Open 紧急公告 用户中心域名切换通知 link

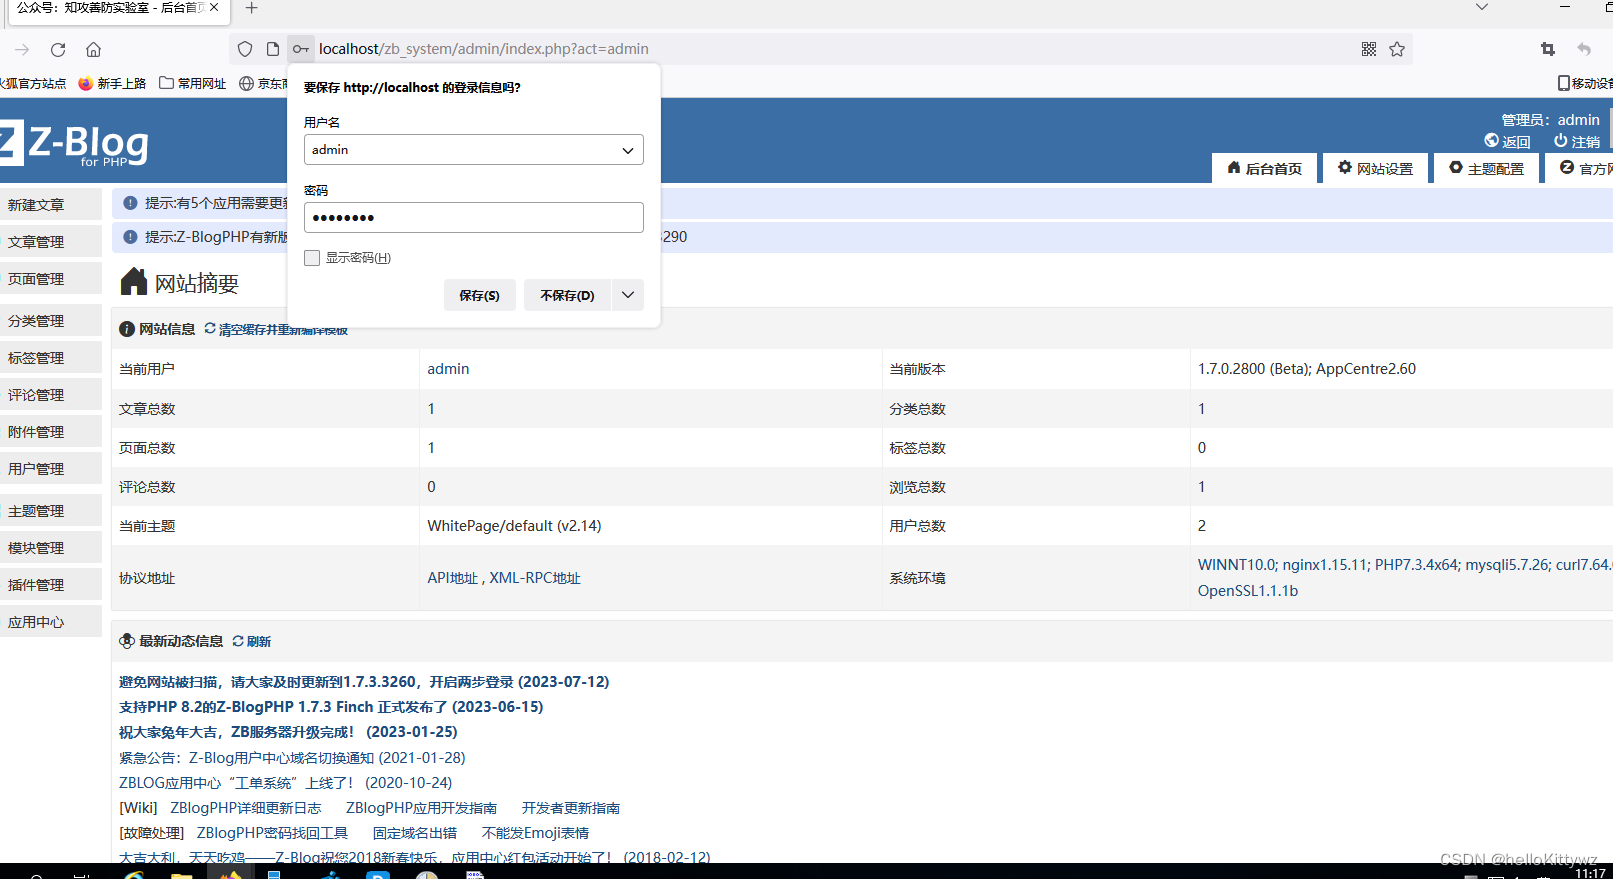(292, 758)
